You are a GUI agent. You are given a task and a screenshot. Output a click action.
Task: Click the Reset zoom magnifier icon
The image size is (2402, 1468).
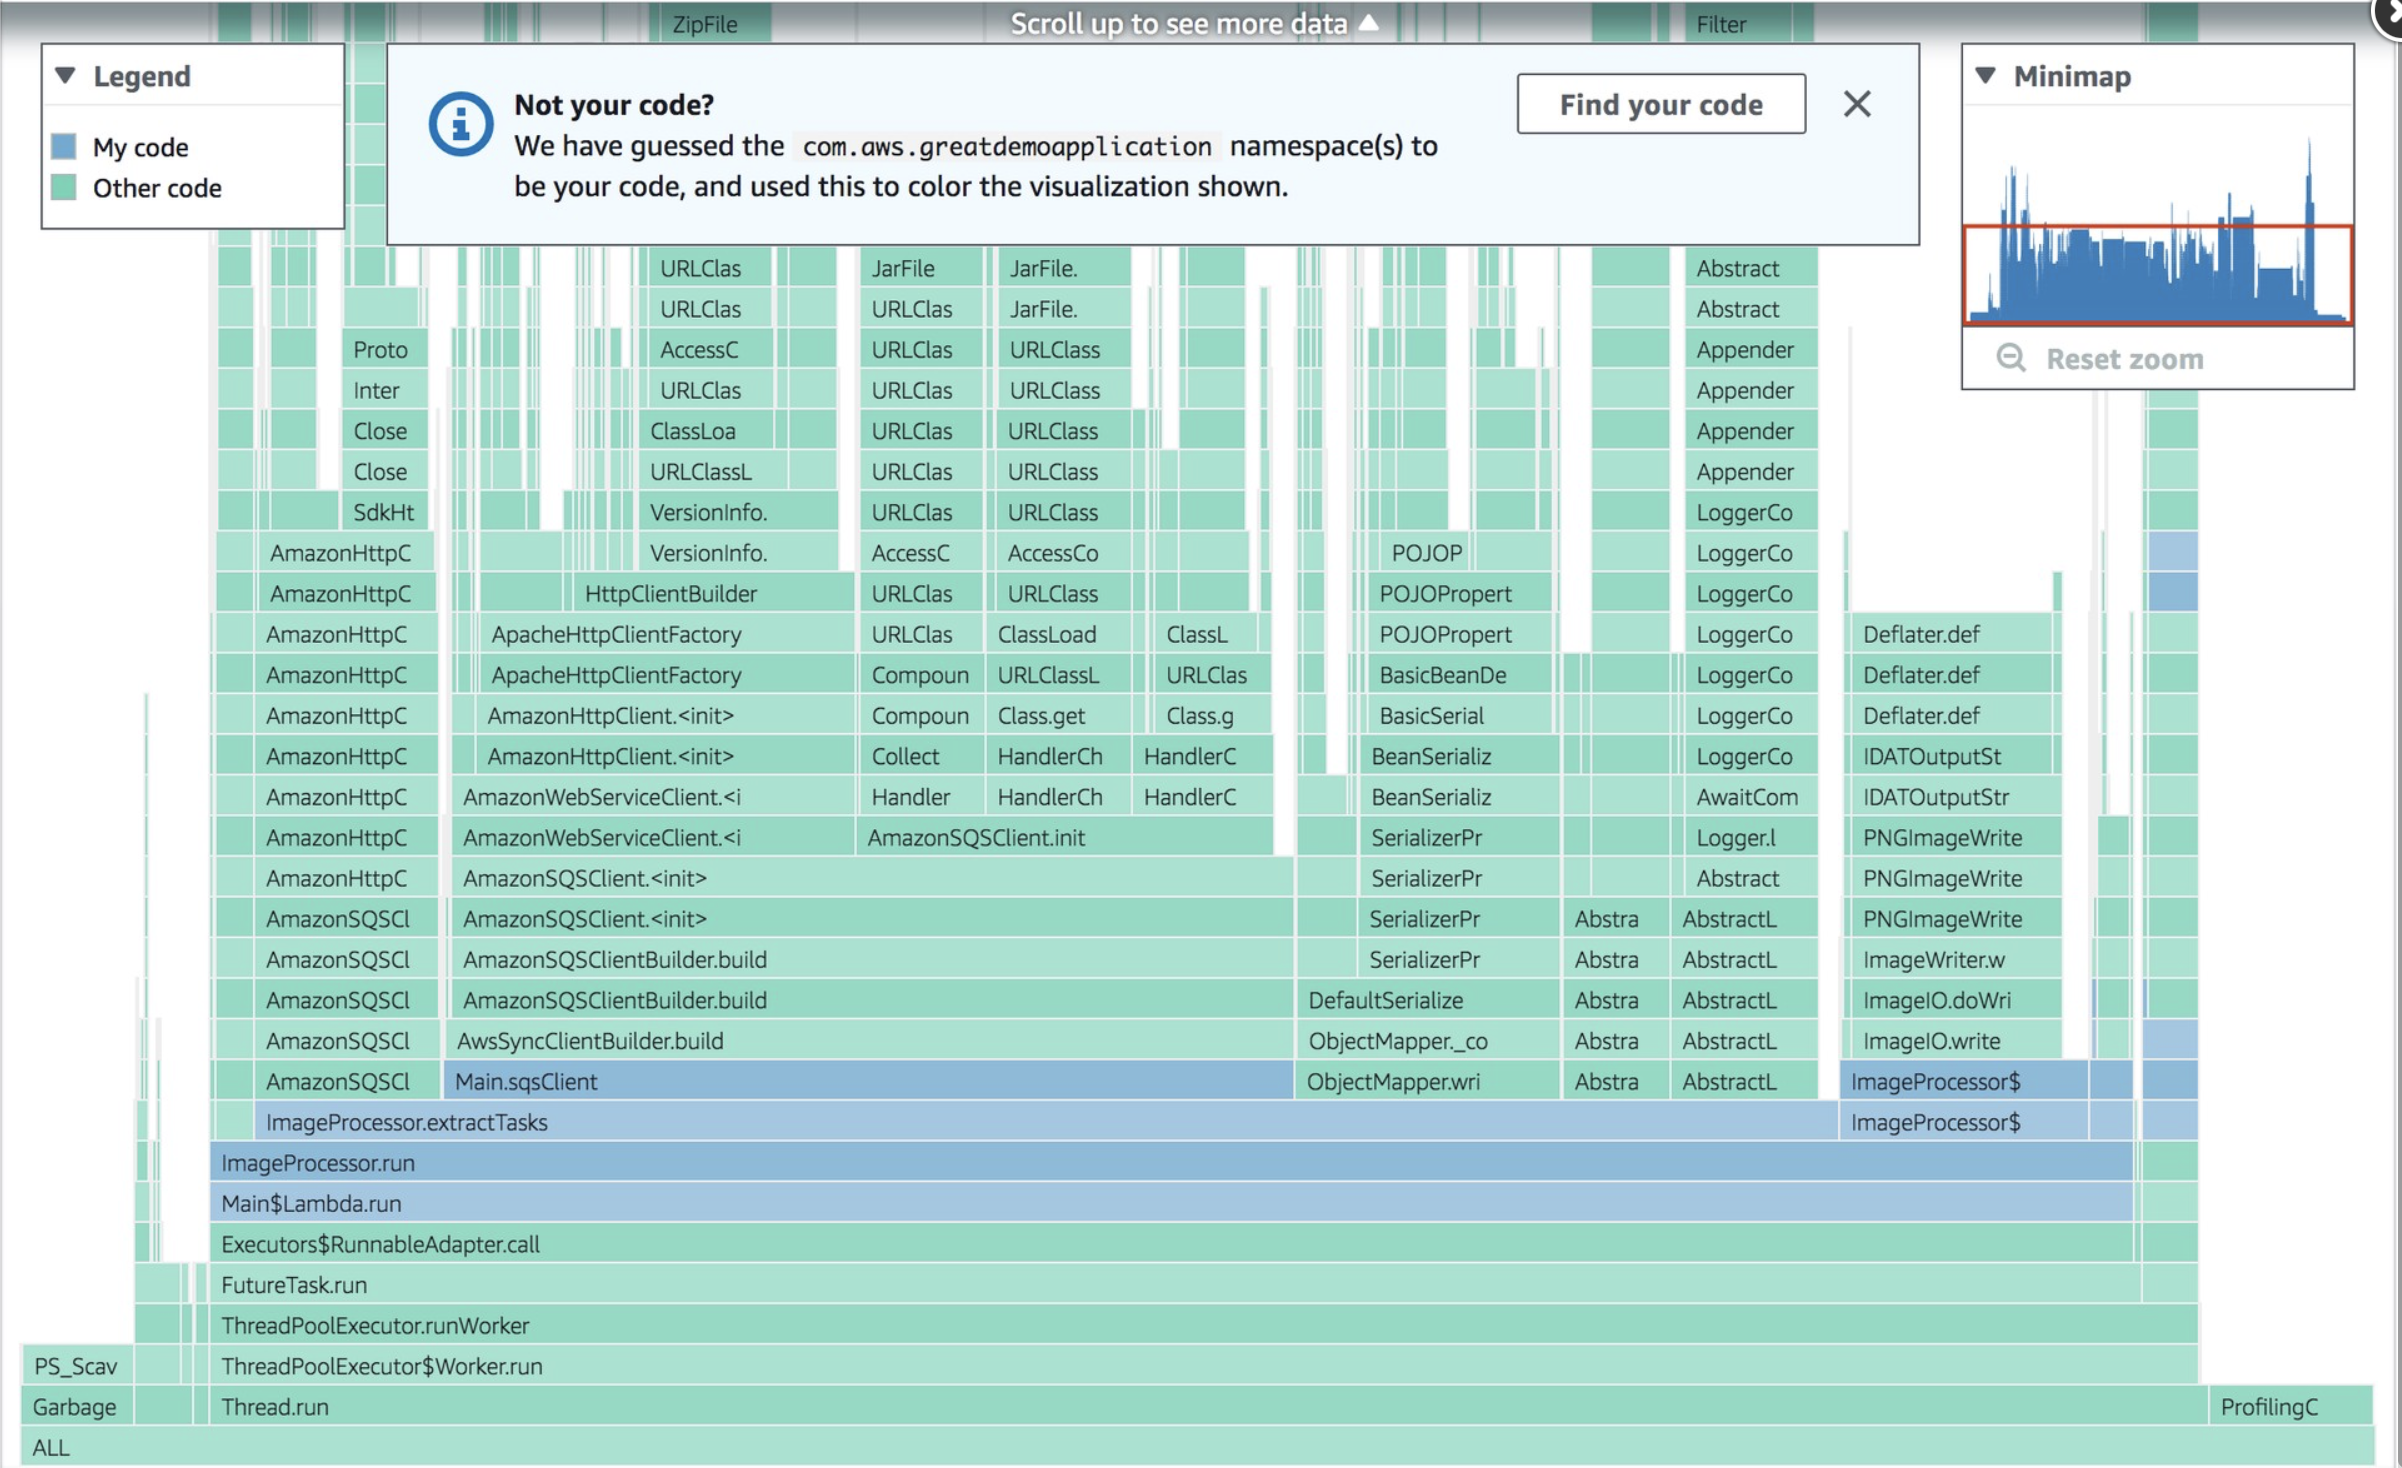click(x=2010, y=358)
